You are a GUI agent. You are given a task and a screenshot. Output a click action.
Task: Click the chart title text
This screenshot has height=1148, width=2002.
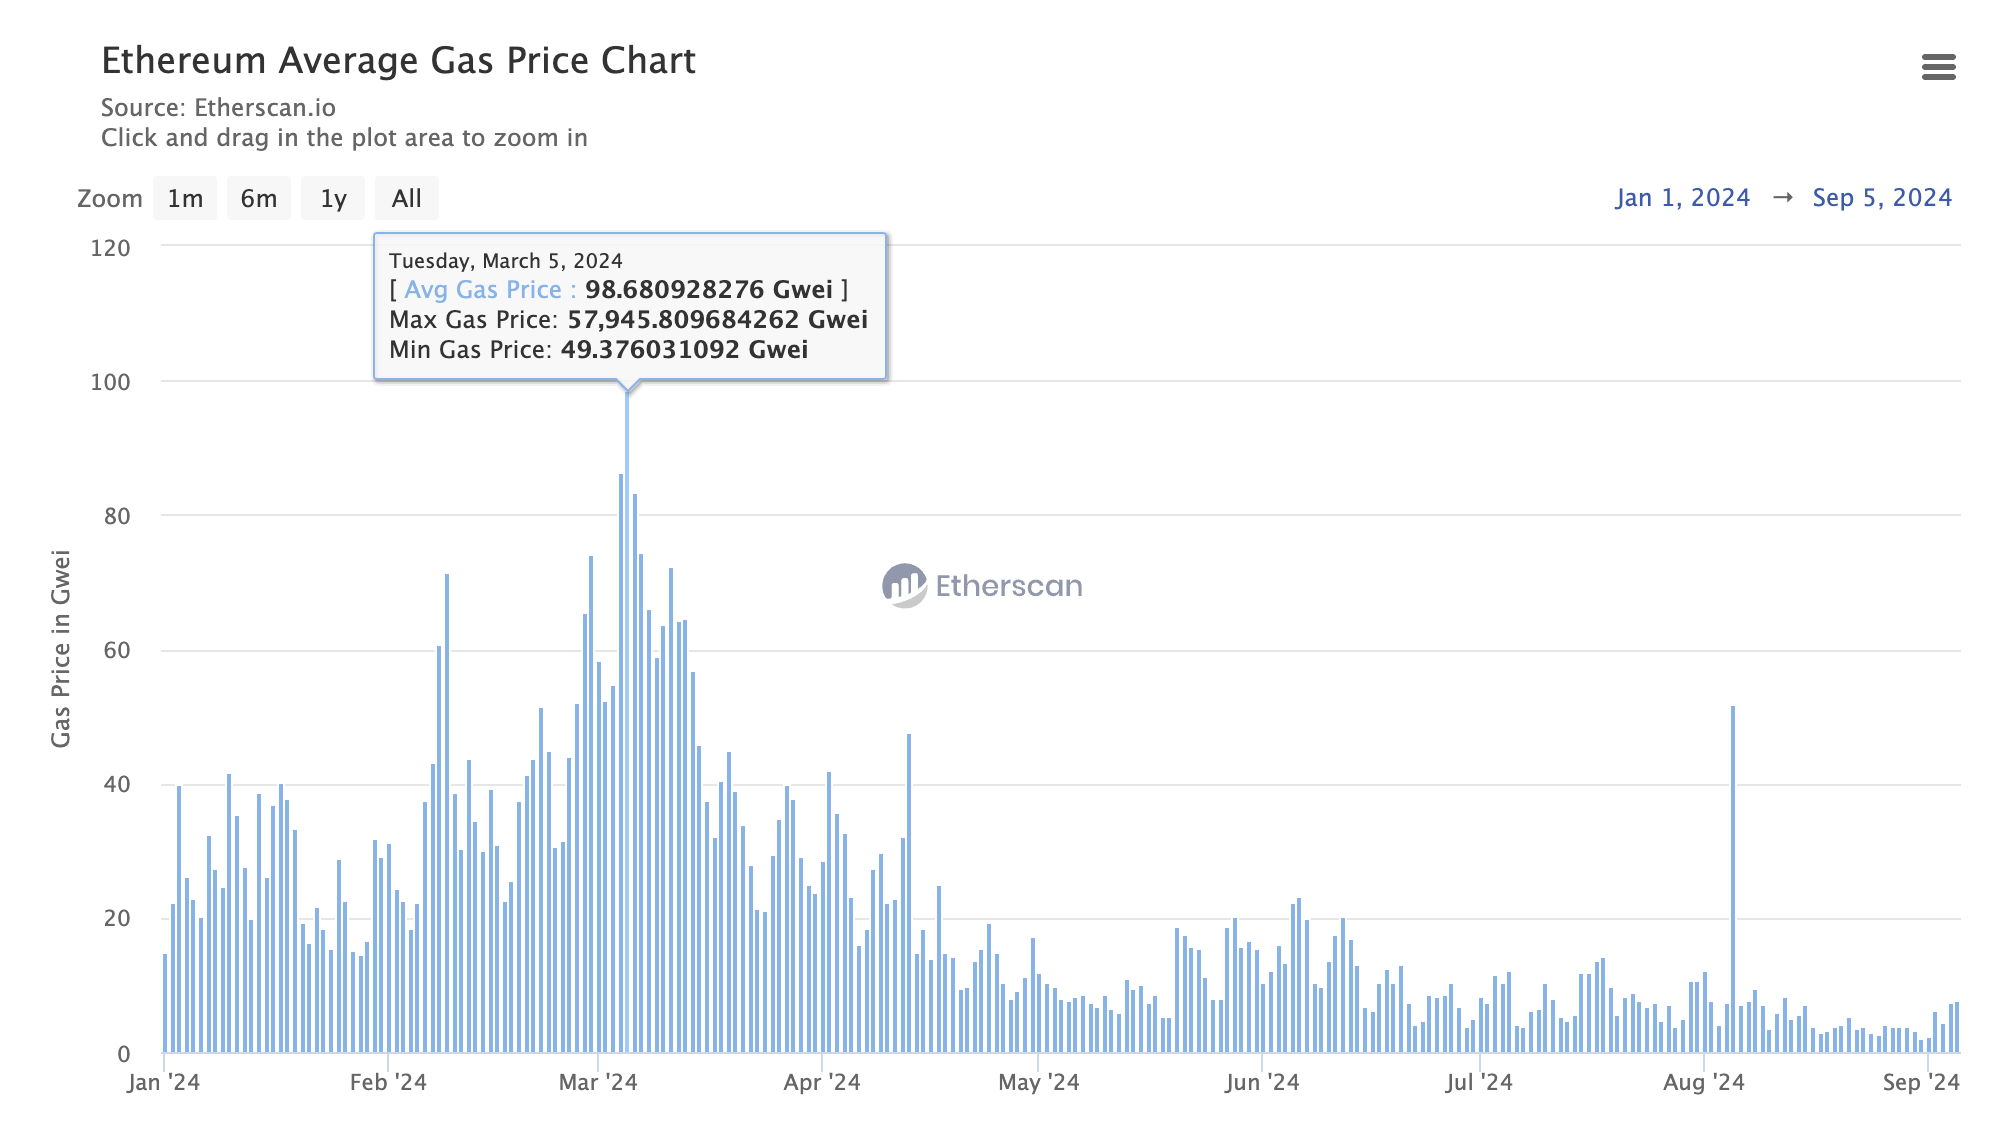pyautogui.click(x=398, y=61)
